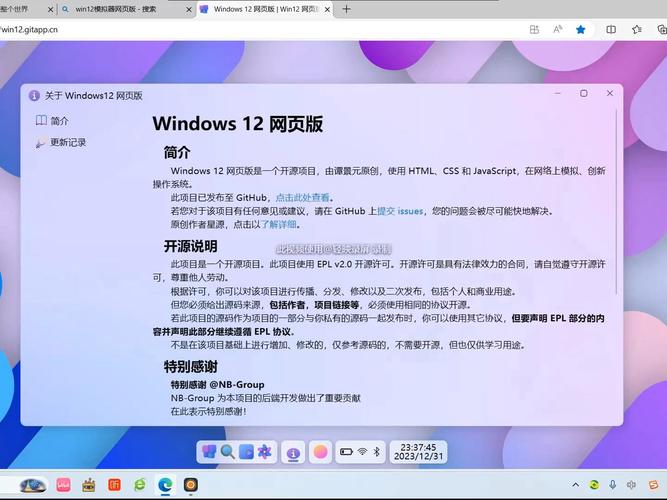
Task: Open the castle game icon in taskbar
Action: point(89,485)
